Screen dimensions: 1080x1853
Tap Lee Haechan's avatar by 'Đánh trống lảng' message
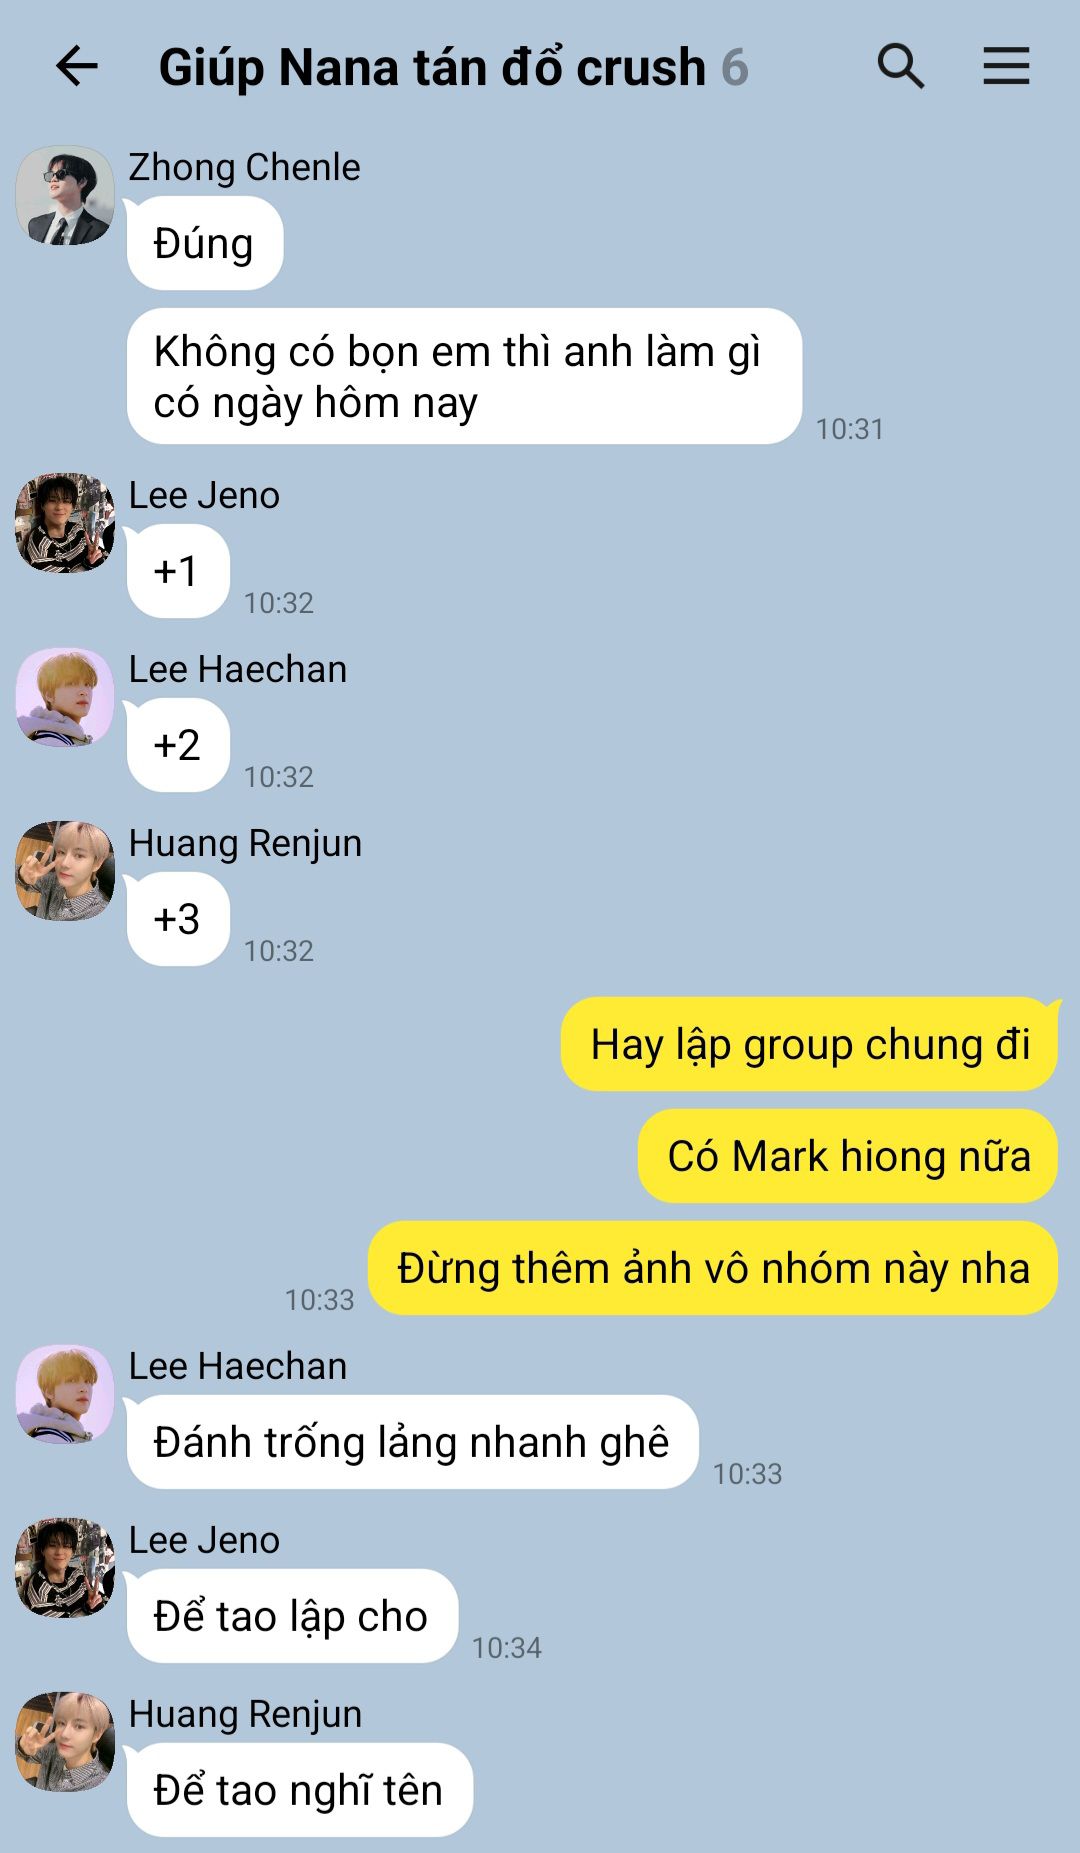coord(65,1394)
